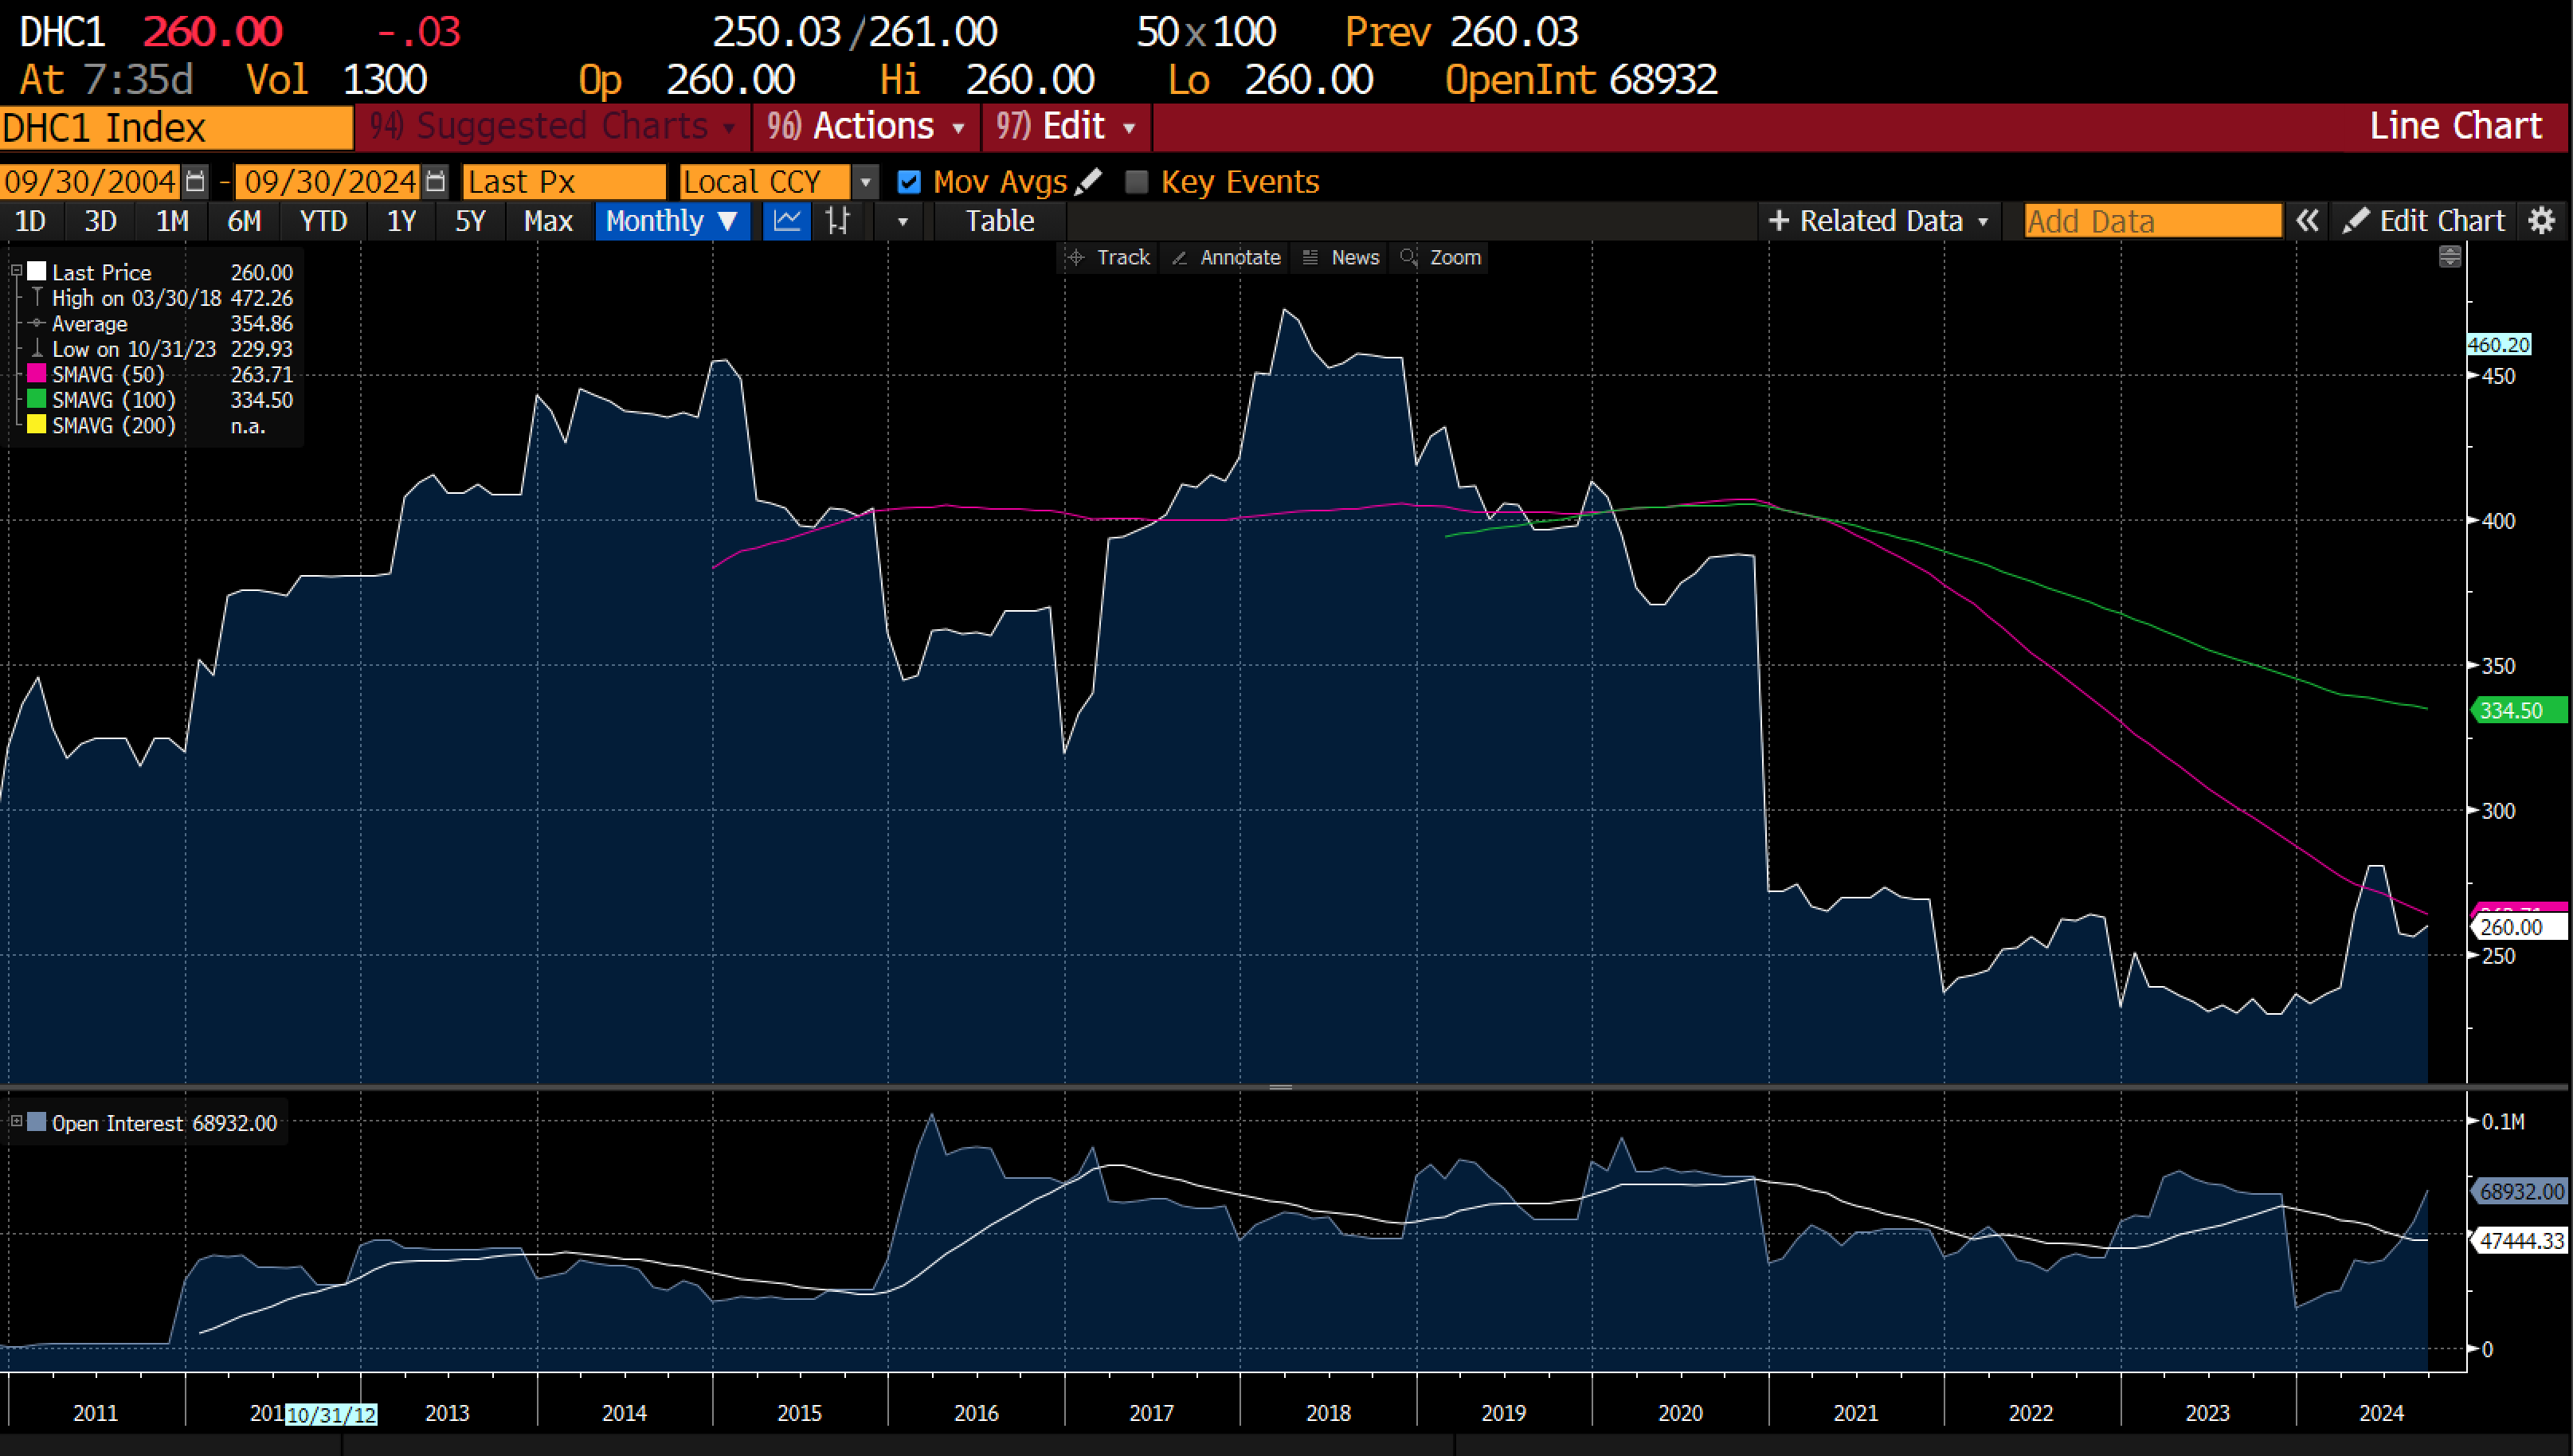Collapse the panel using the double chevrons
Viewport: 2573px width, 1456px height.
[2308, 221]
